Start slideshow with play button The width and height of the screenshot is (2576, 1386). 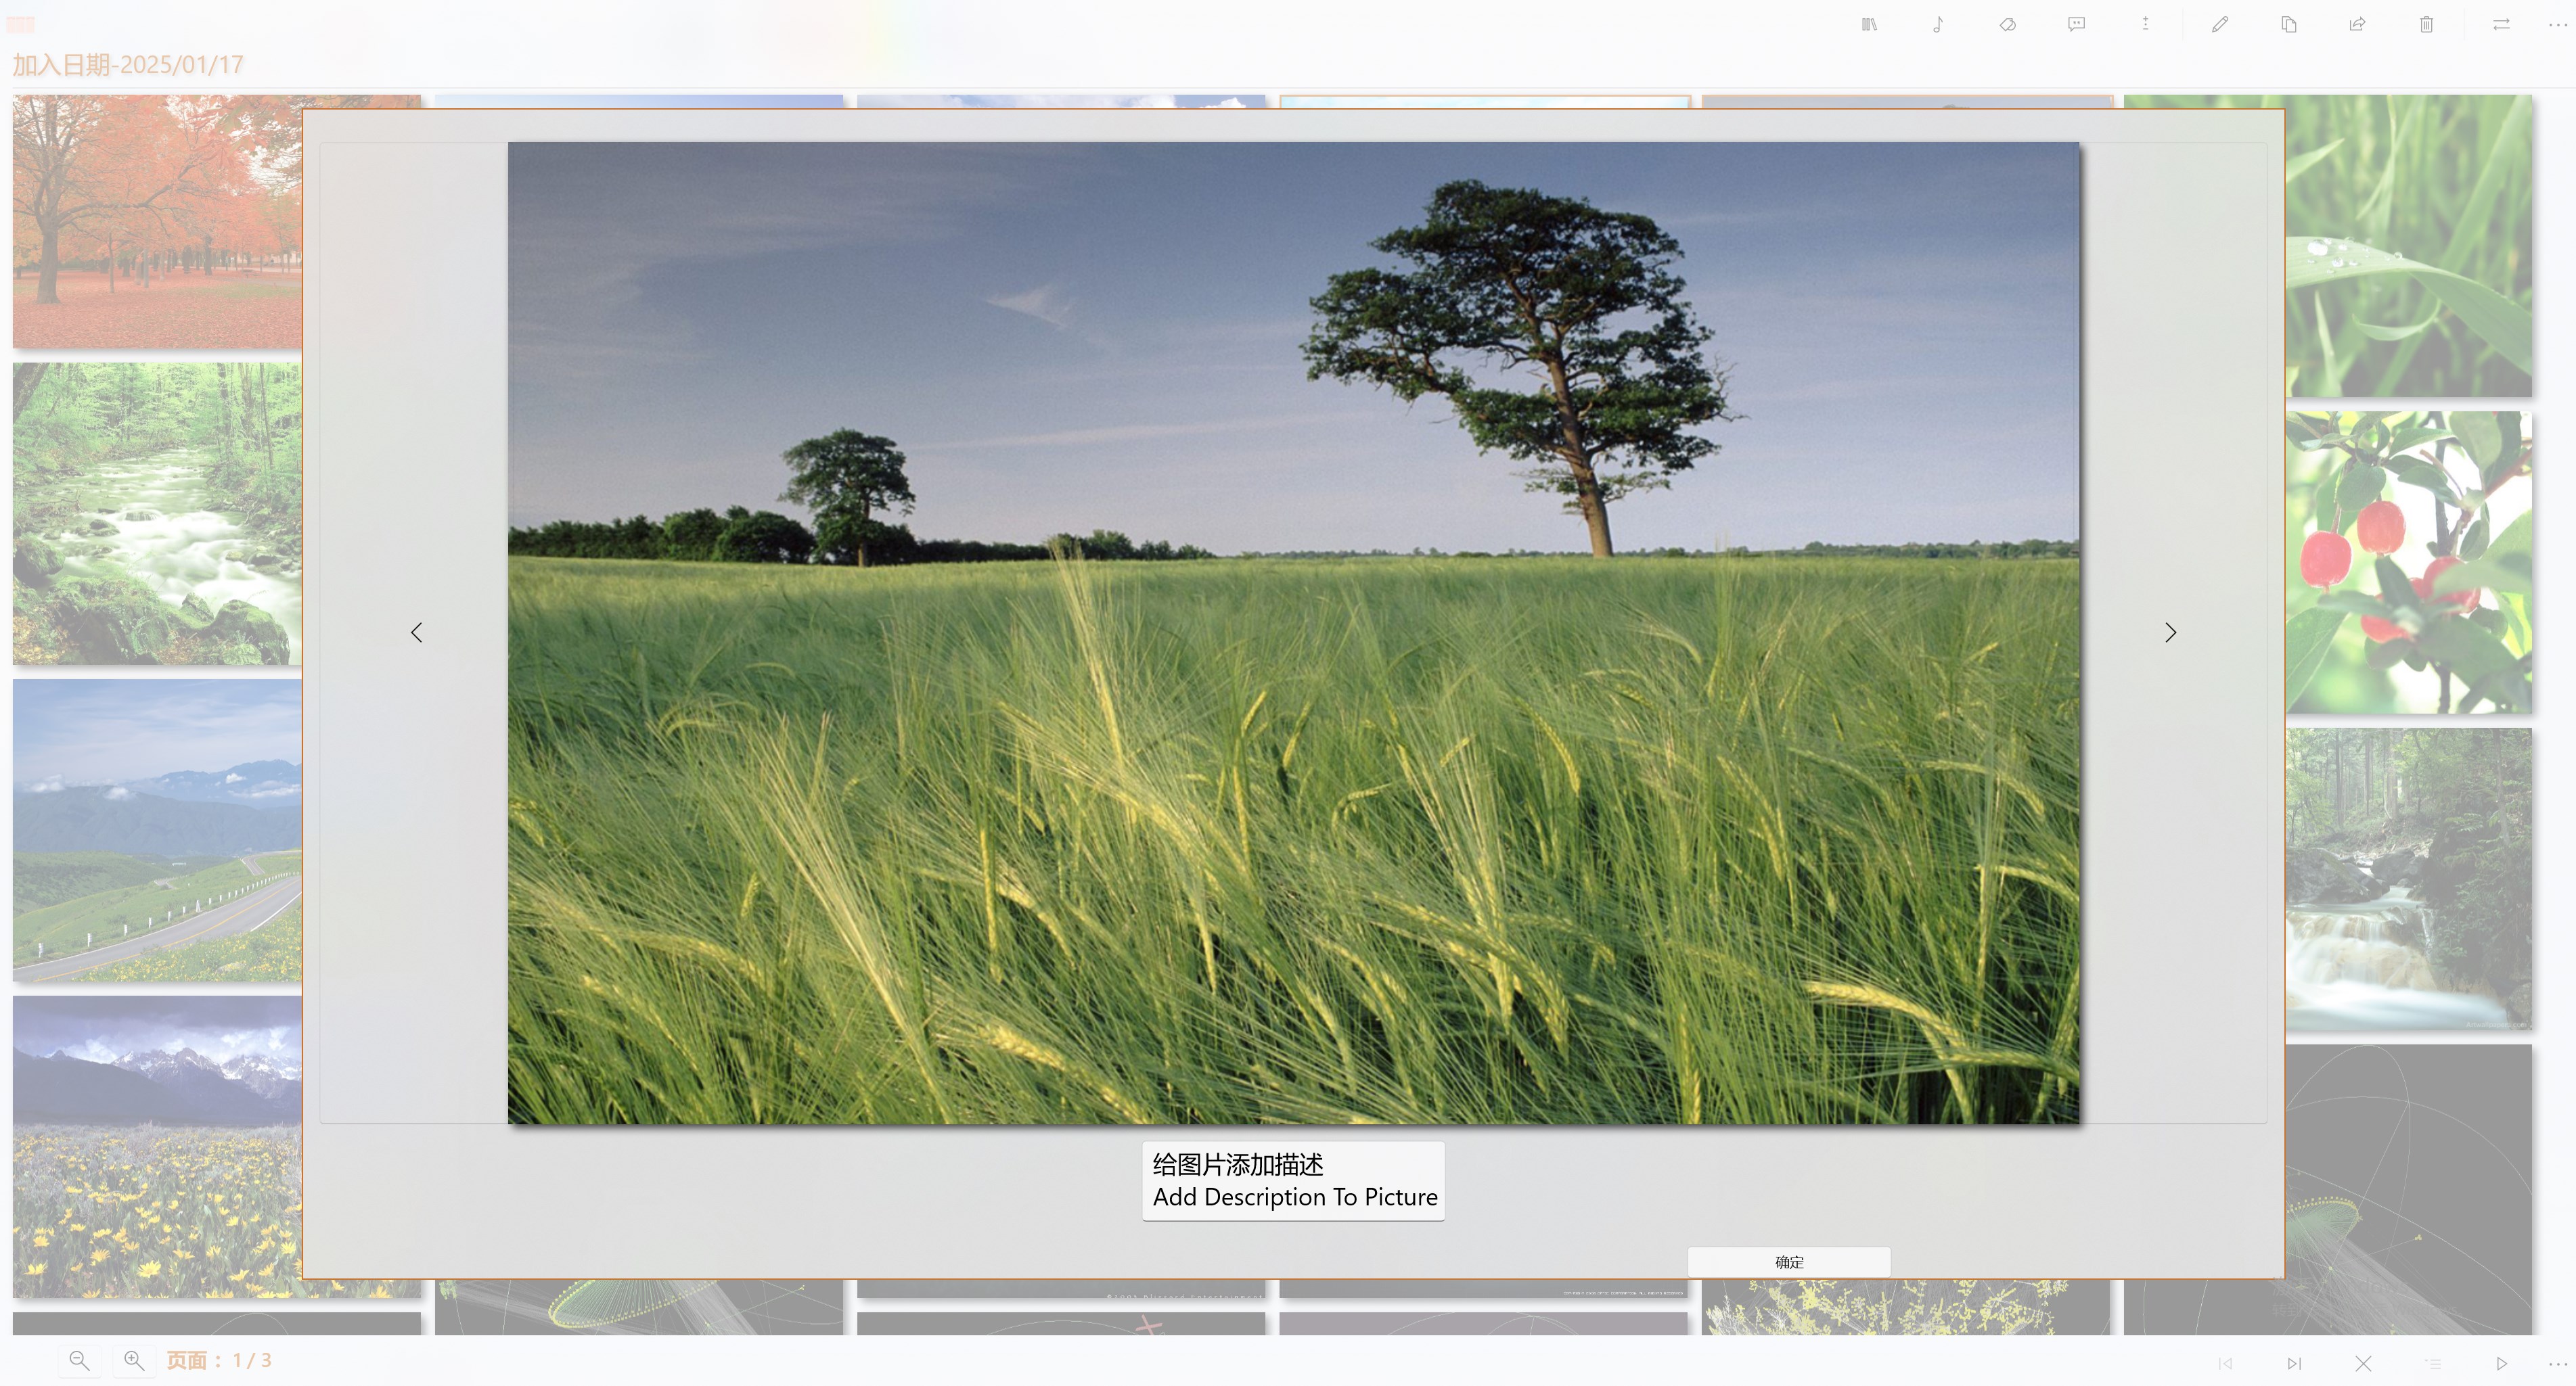(x=2501, y=1364)
